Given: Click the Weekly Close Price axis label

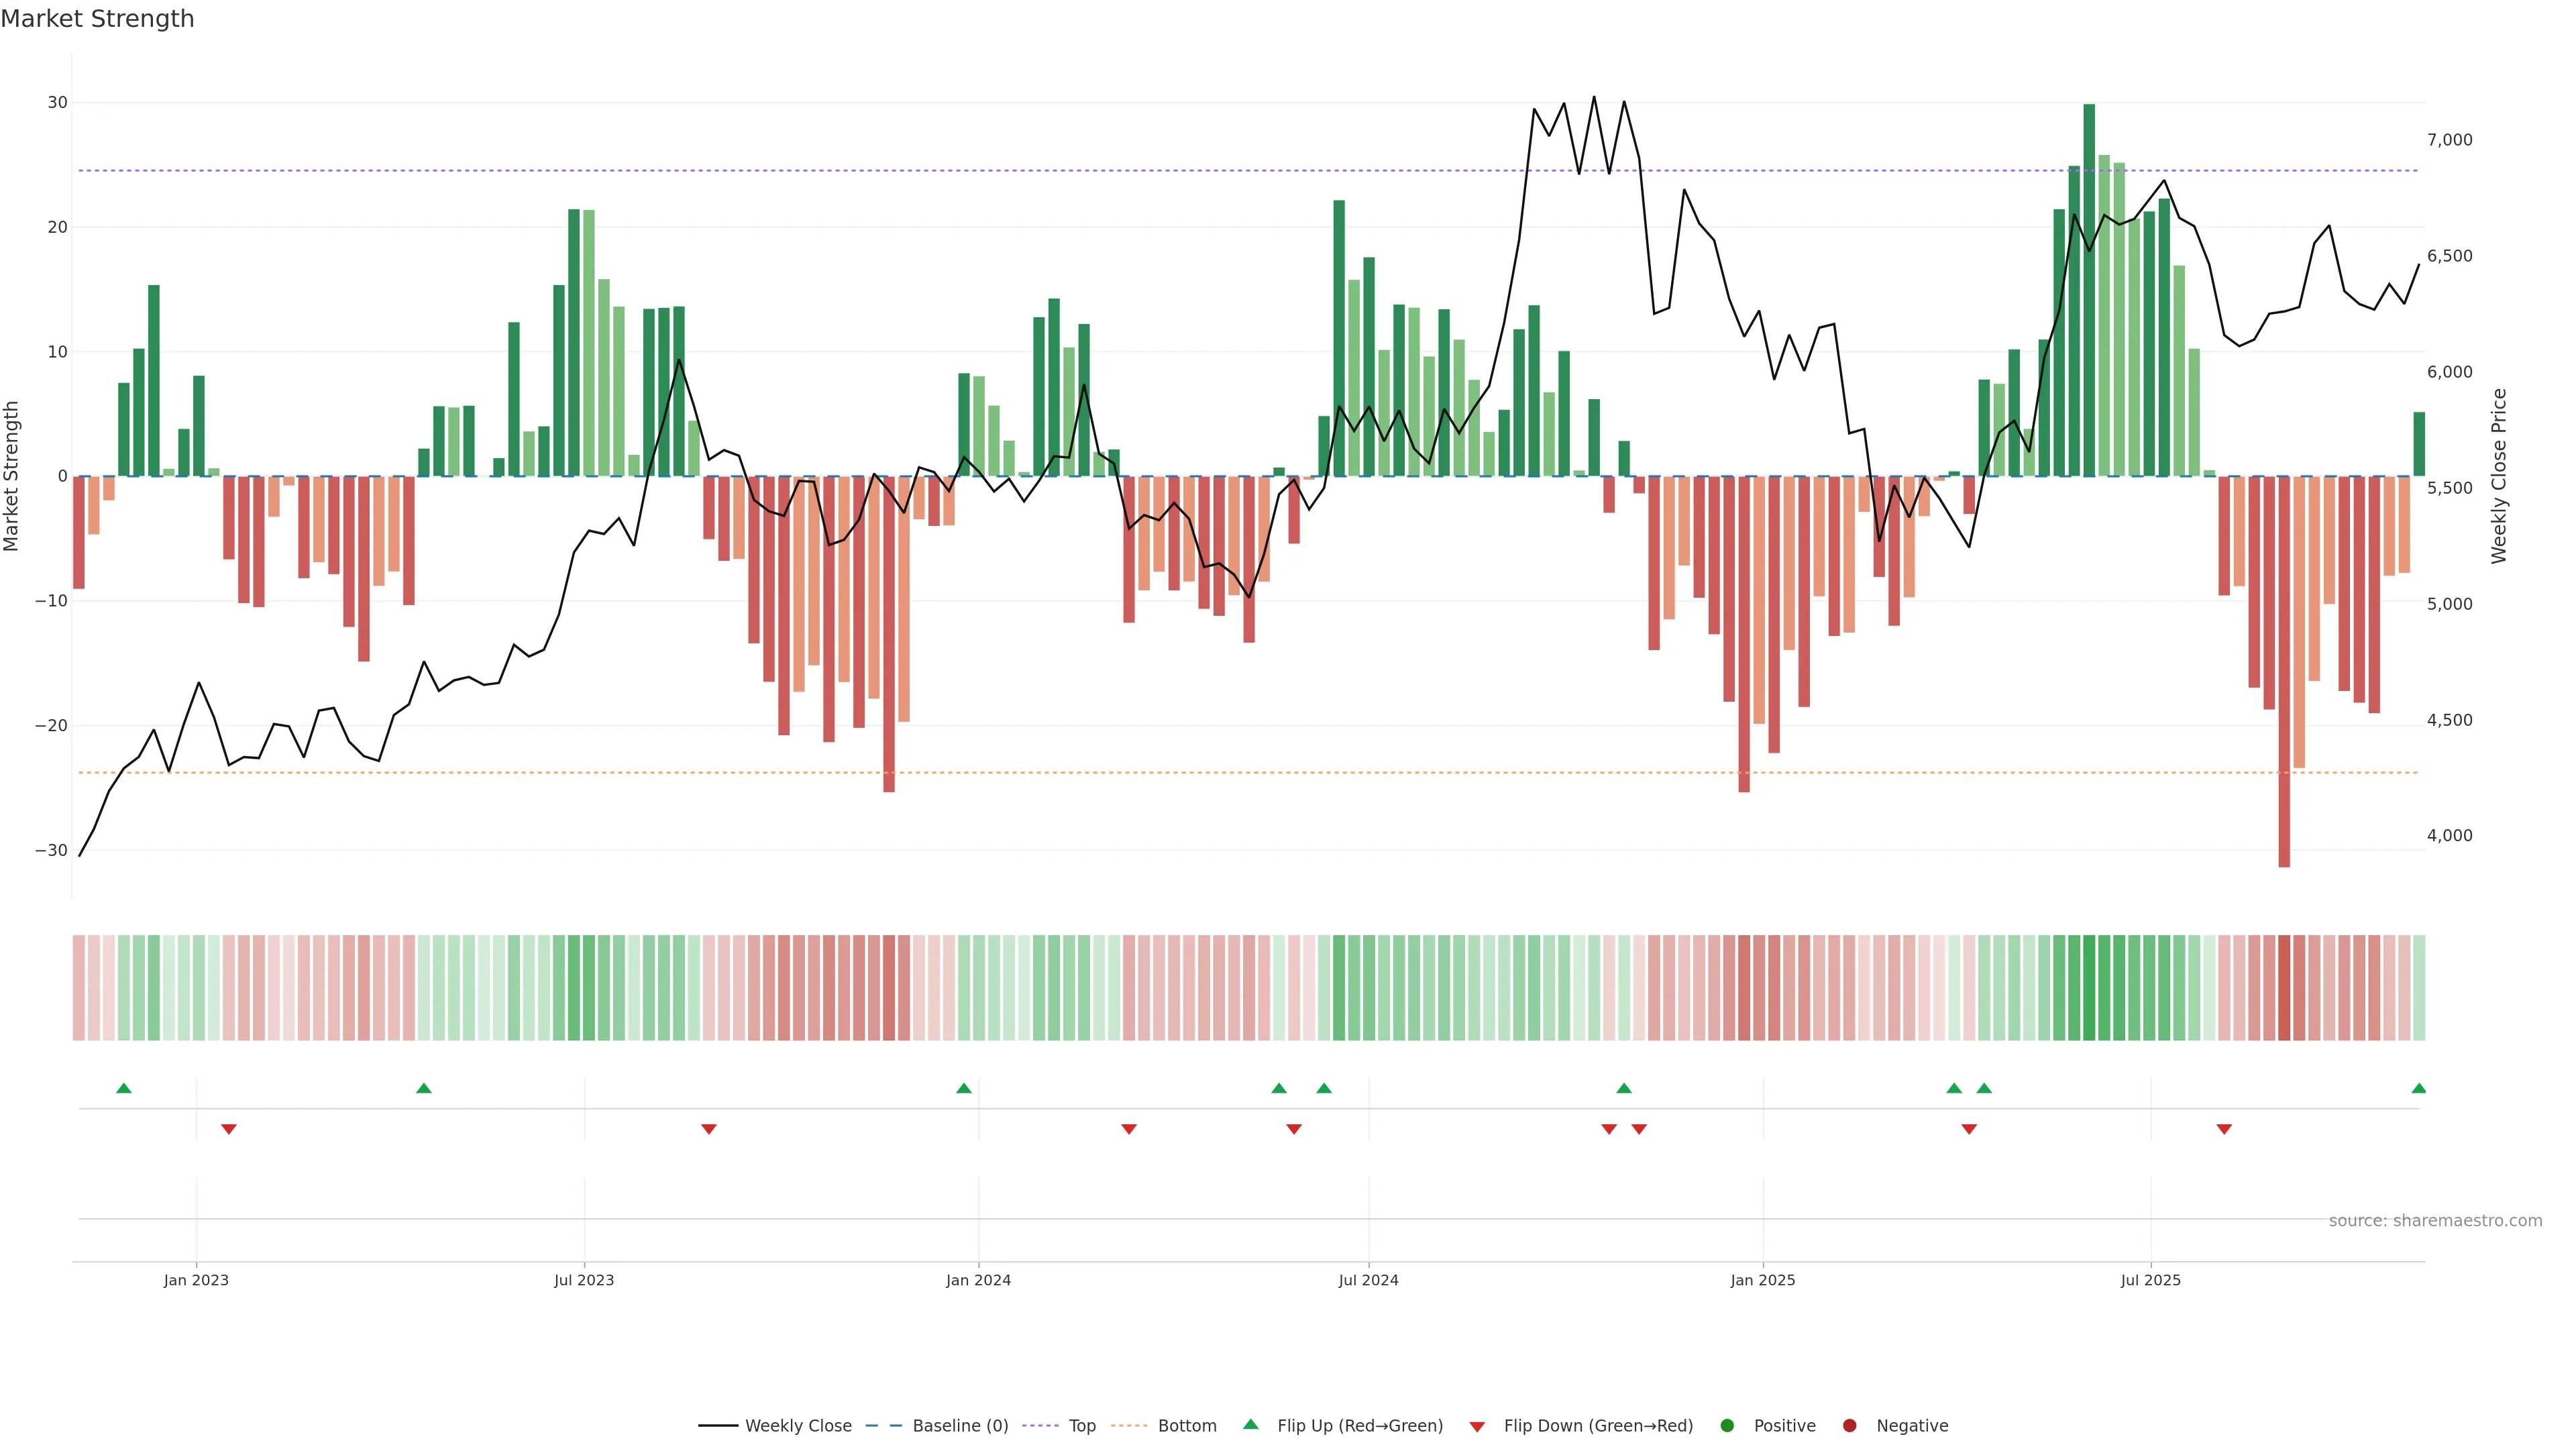Looking at the screenshot, I should click(x=2499, y=476).
